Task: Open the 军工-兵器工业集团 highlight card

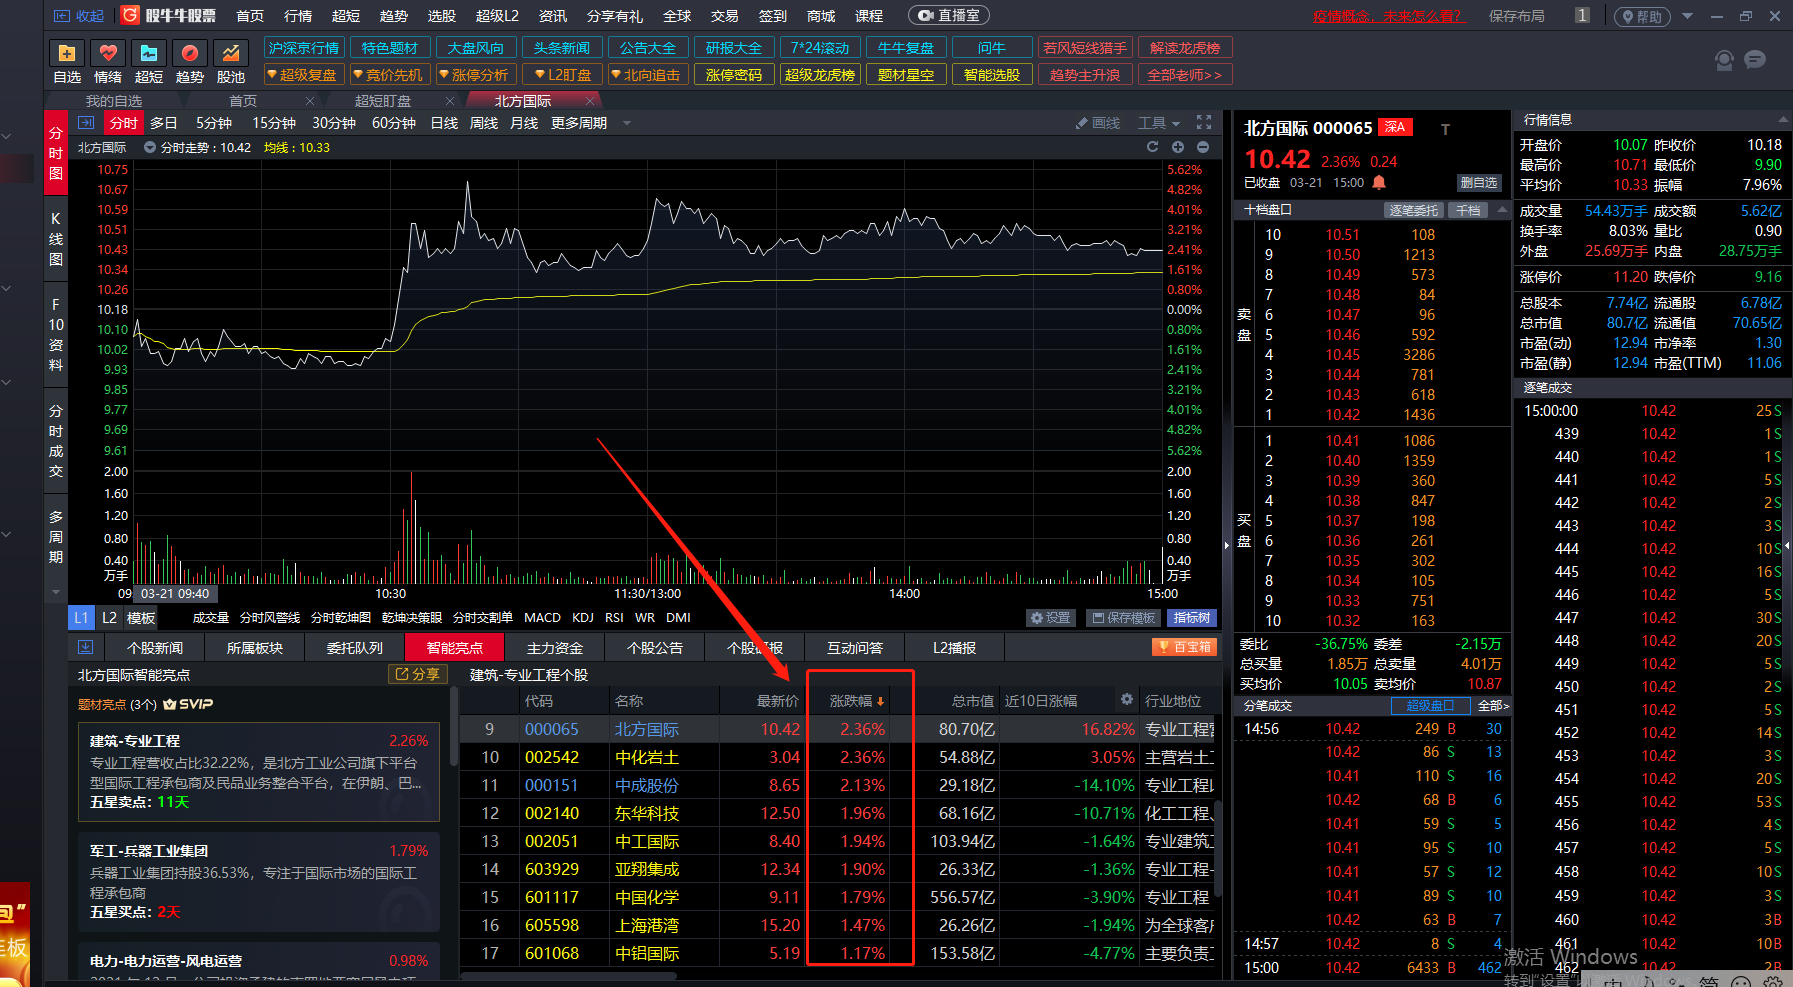Action: click(x=258, y=881)
